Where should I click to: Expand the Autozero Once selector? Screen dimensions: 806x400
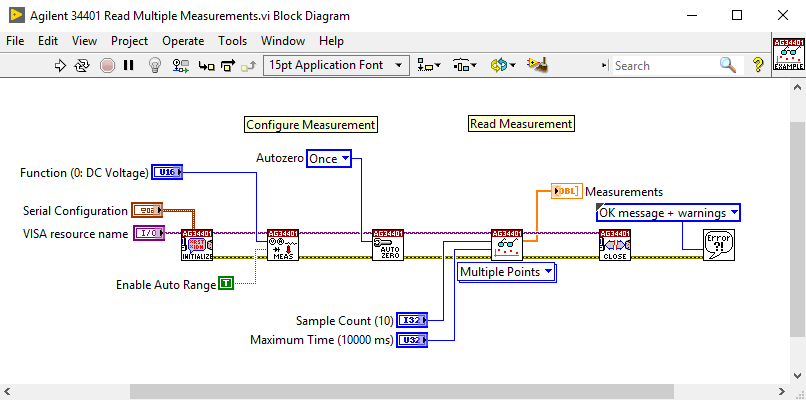pos(329,158)
